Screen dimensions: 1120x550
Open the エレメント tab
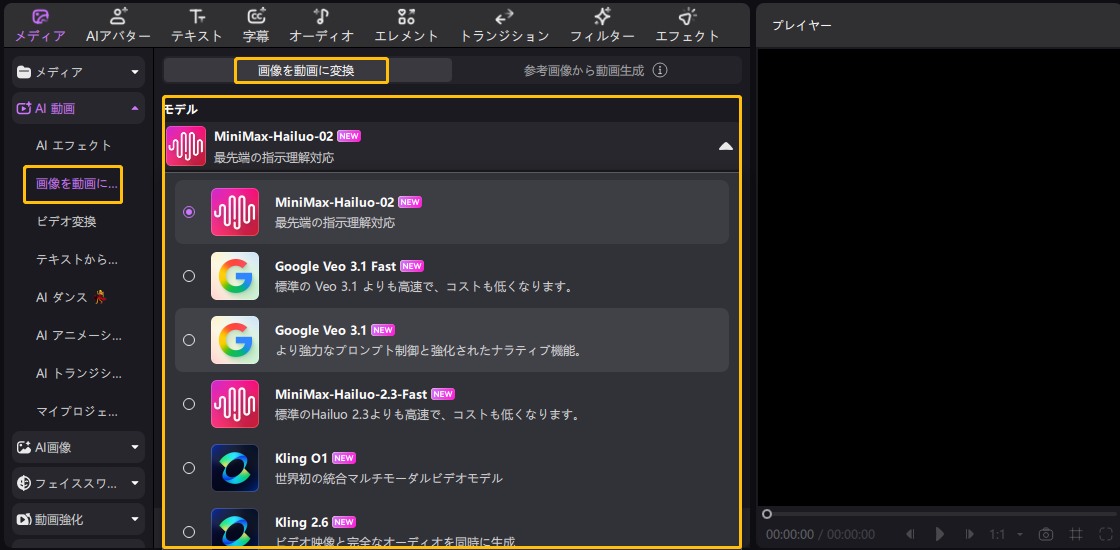(x=406, y=25)
